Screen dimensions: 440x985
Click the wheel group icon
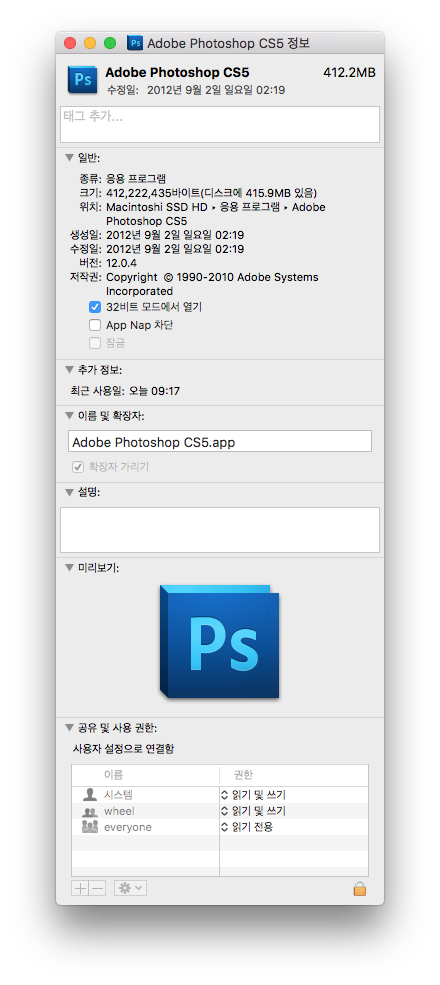[x=90, y=811]
